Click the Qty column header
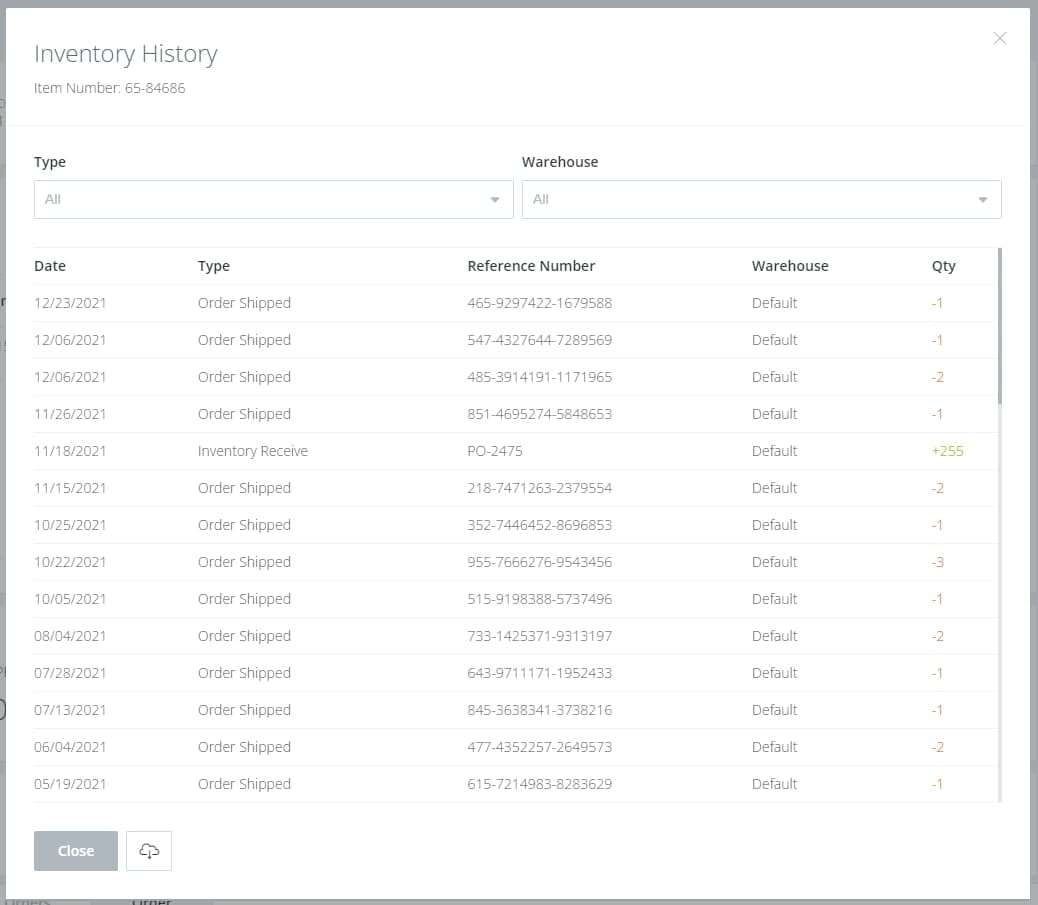 click(943, 266)
